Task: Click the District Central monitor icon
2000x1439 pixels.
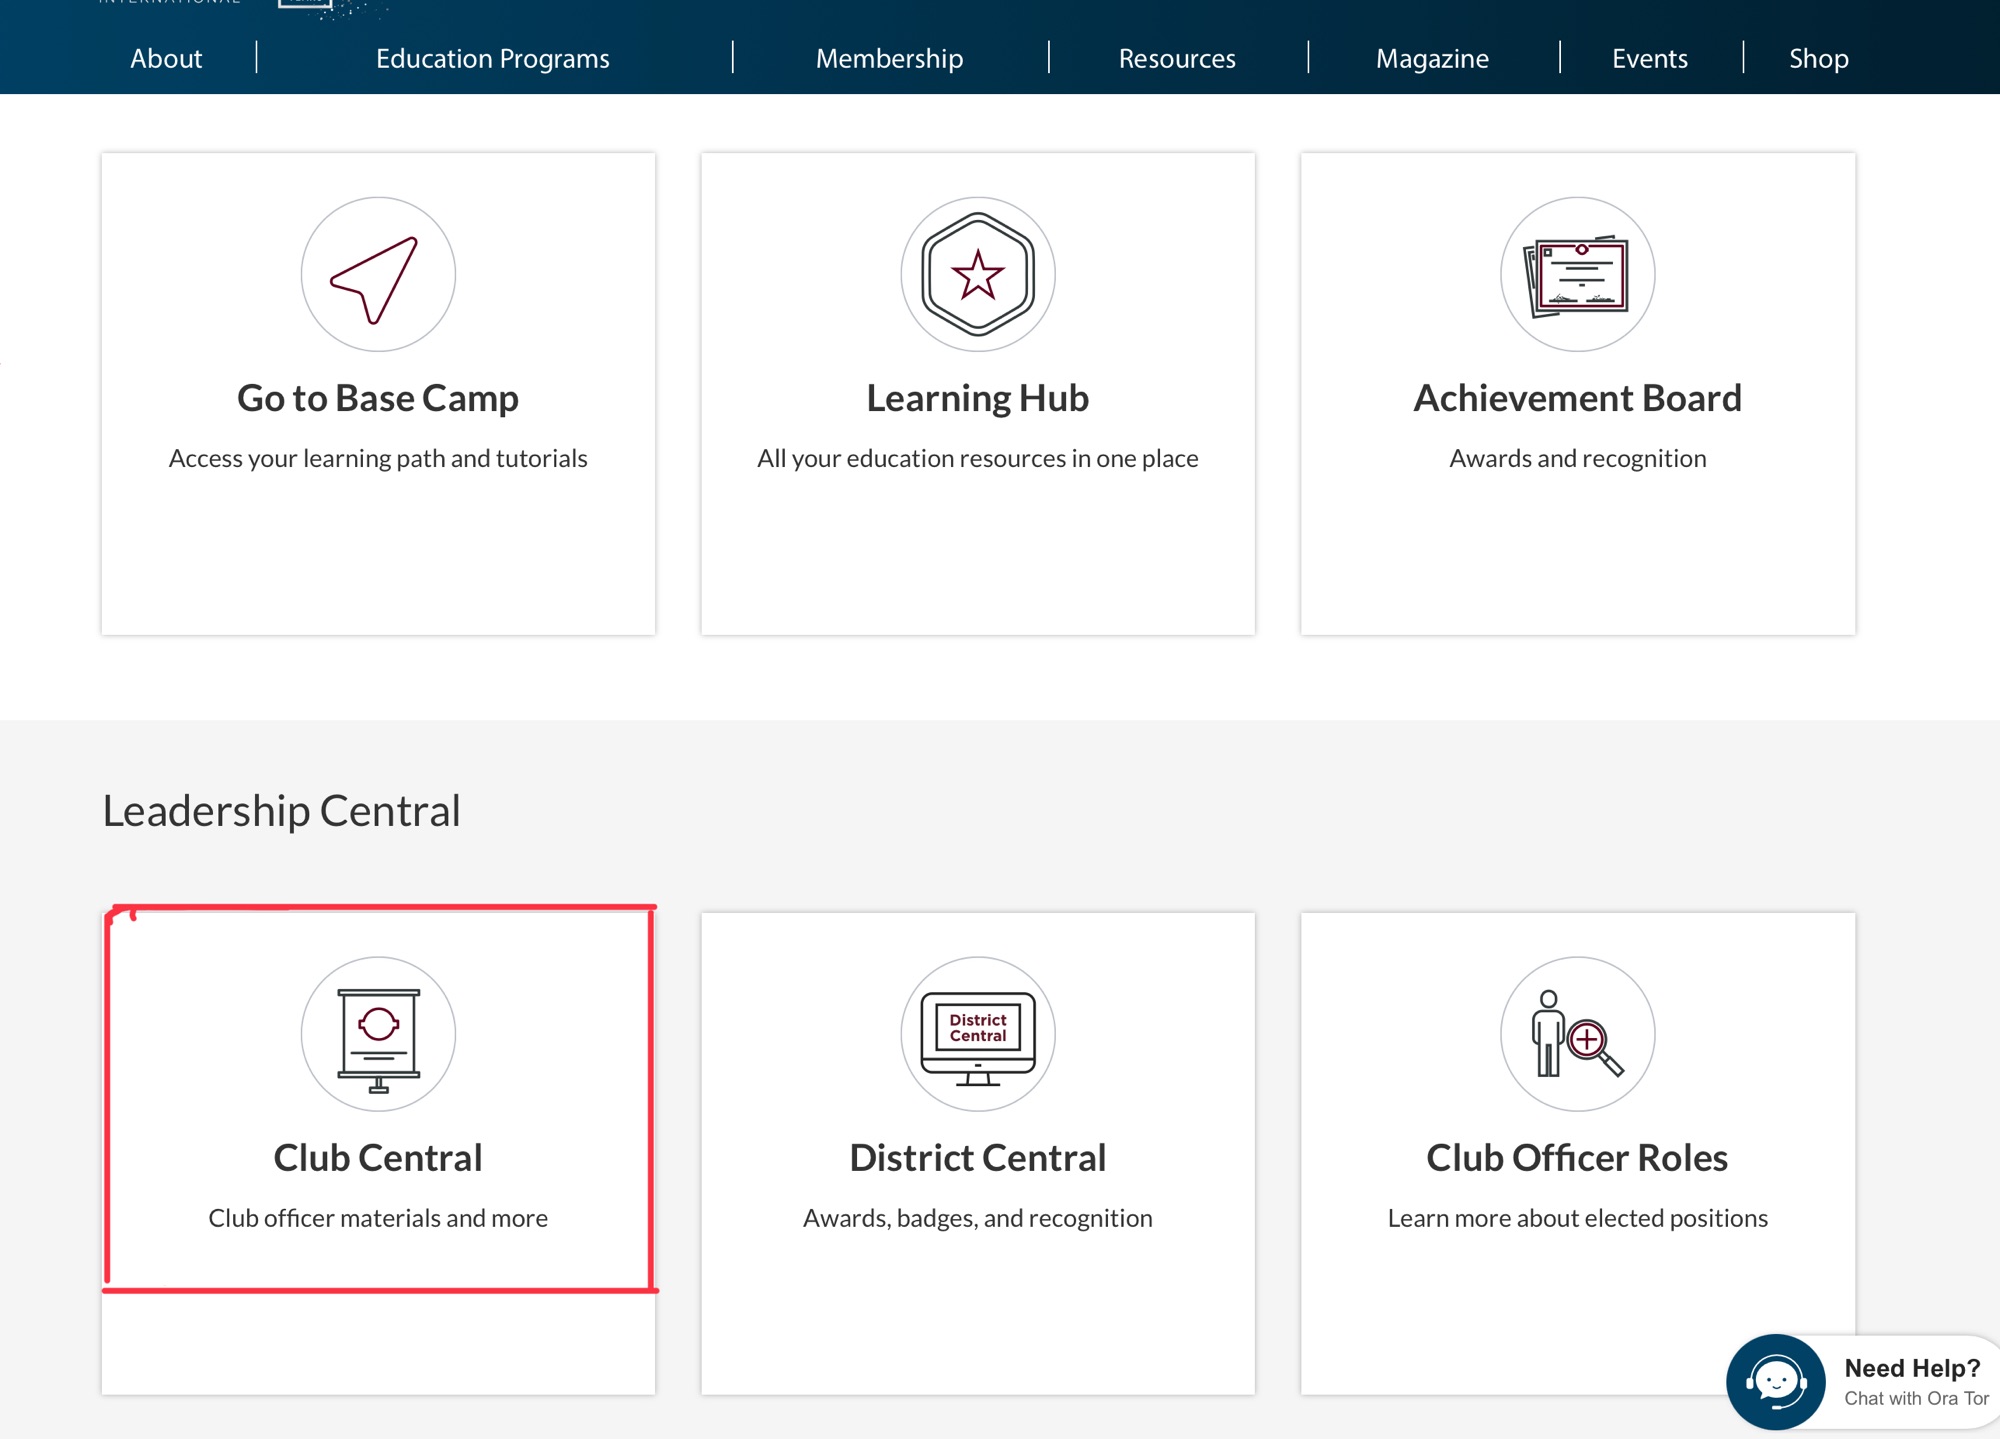Action: point(977,1035)
